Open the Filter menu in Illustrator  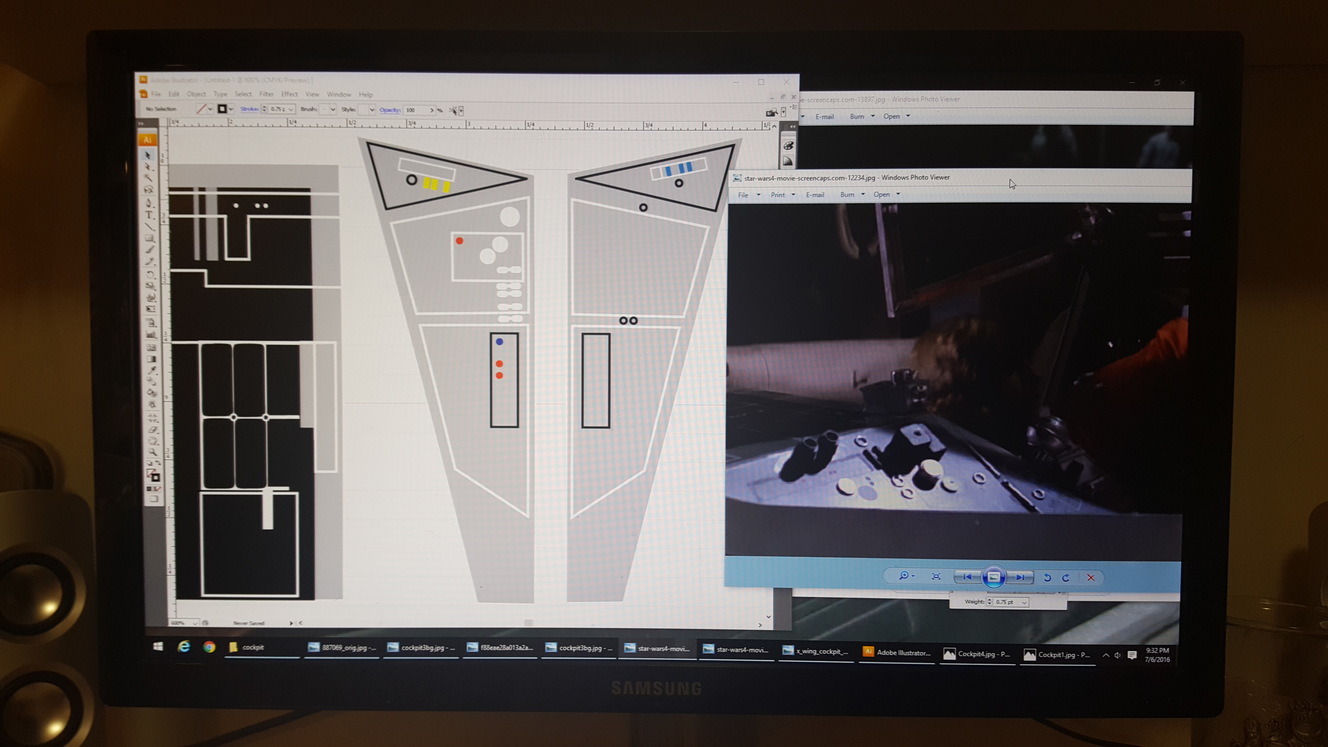(266, 94)
